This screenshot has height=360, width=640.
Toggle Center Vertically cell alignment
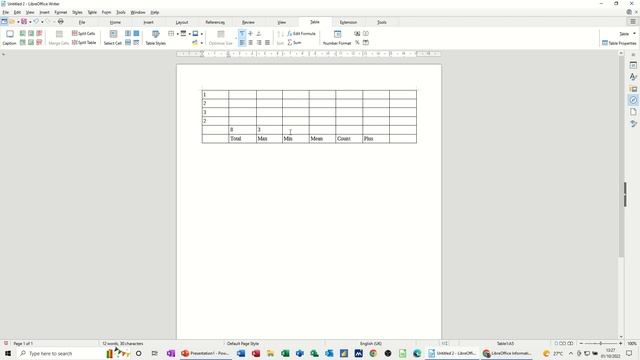click(250, 33)
